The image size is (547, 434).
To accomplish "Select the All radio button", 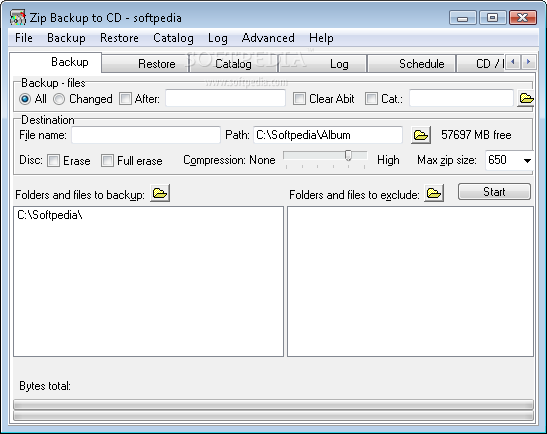I will [x=25, y=99].
